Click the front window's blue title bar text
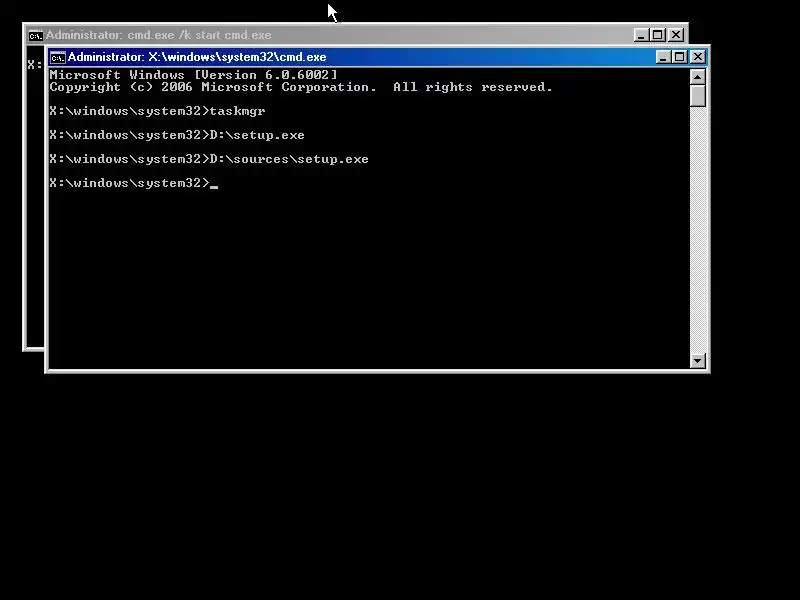The width and height of the screenshot is (800, 600). 197,57
